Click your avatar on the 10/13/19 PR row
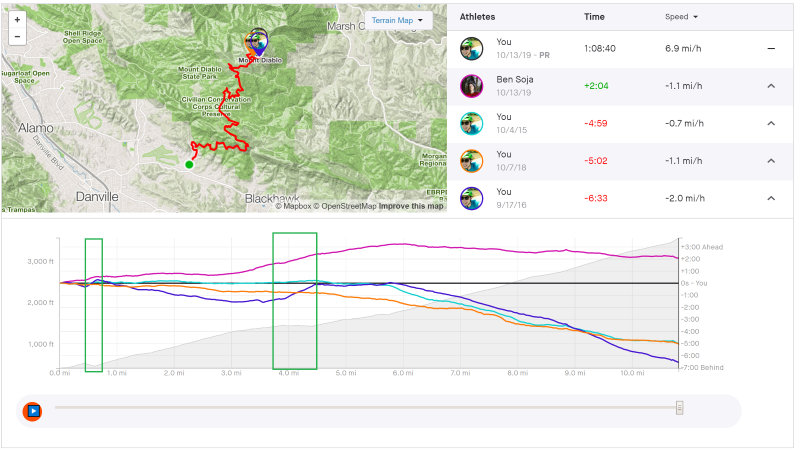 click(x=472, y=49)
